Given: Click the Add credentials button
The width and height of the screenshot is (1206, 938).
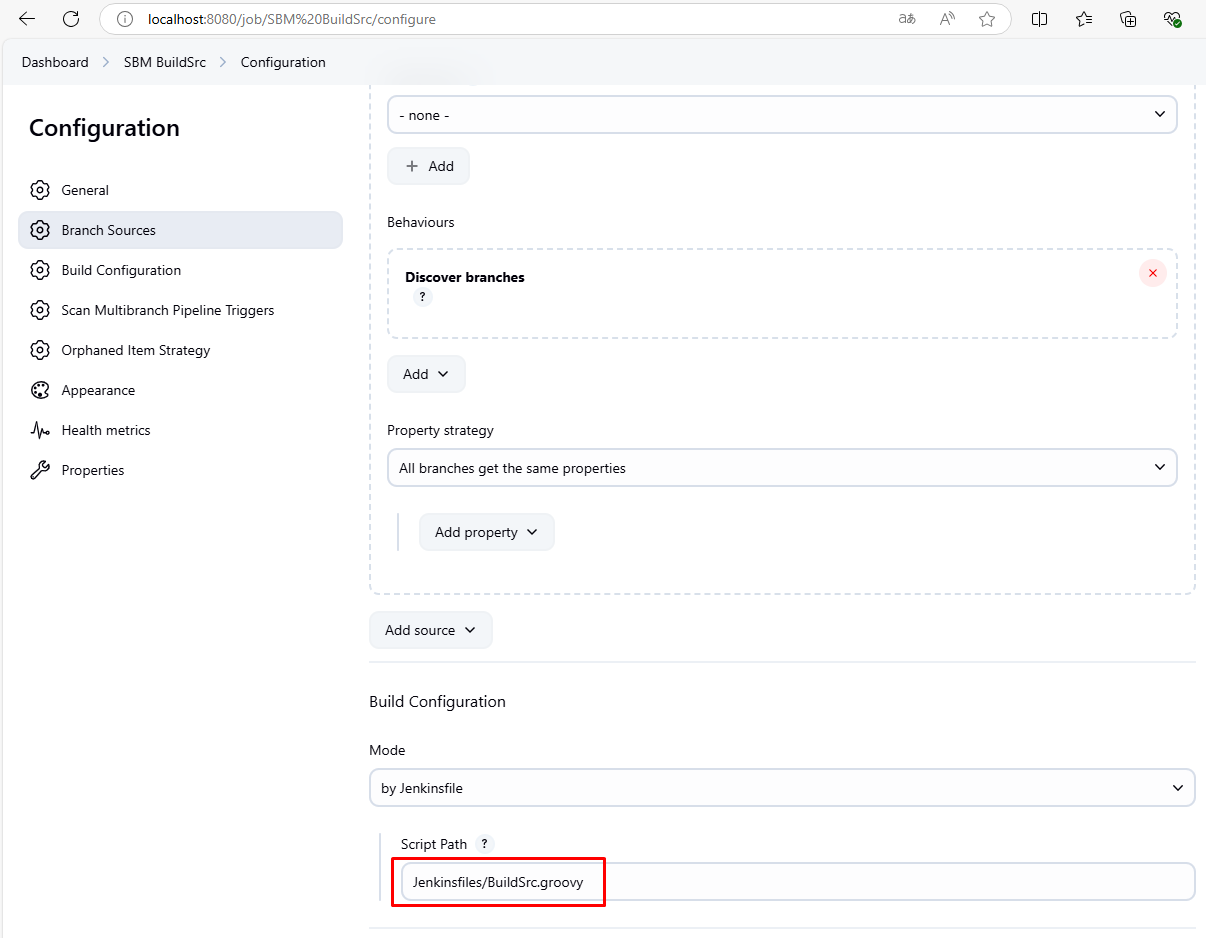Looking at the screenshot, I should tap(428, 166).
